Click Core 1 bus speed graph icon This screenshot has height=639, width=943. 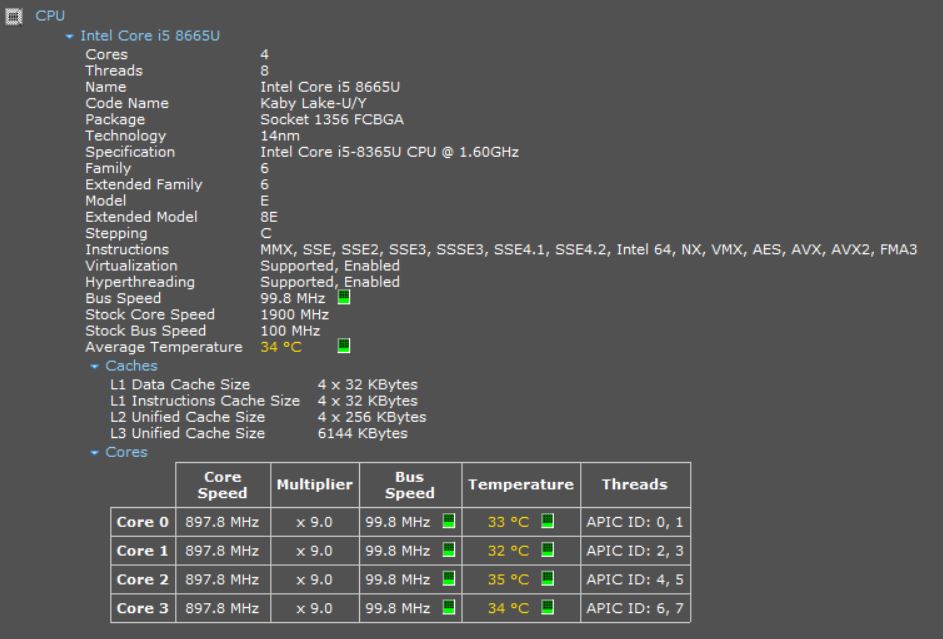tap(446, 550)
